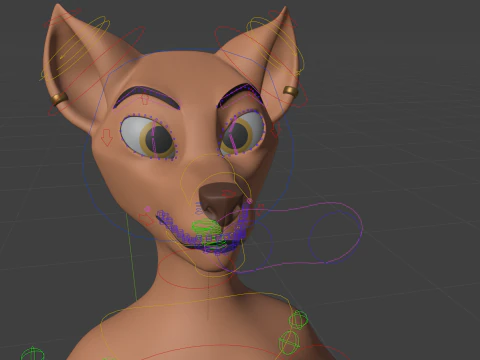Select the lower green sphere control at shoulder
The image size is (480, 360).
tap(289, 342)
